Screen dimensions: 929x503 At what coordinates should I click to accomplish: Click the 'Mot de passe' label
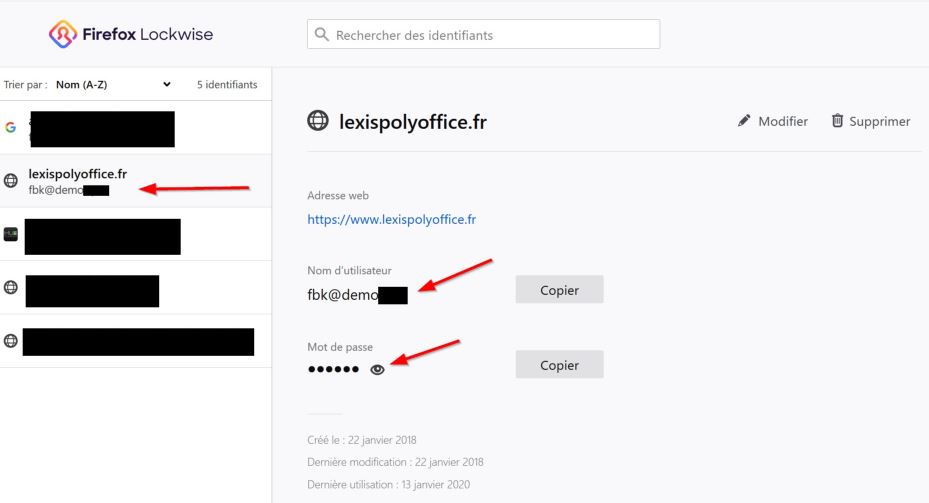coord(340,347)
